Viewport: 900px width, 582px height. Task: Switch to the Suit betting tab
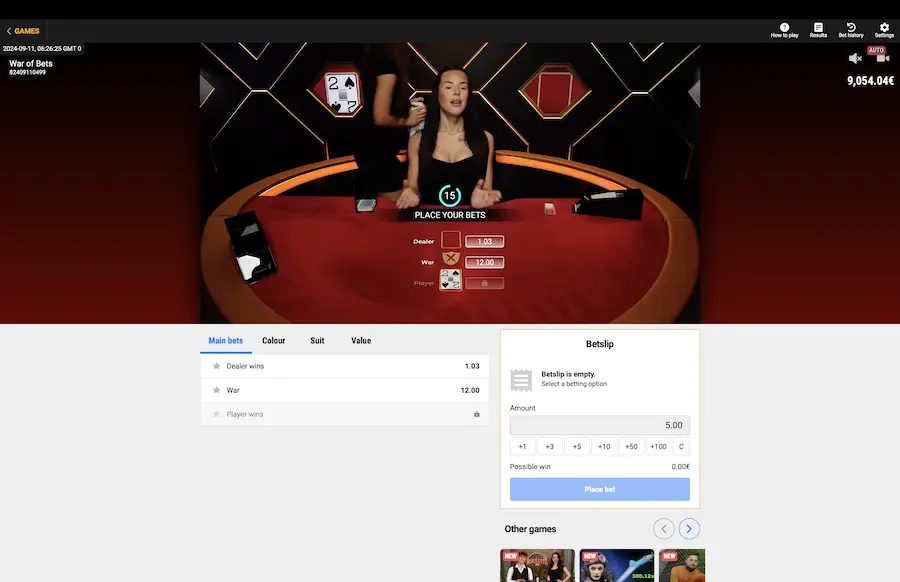click(x=317, y=340)
